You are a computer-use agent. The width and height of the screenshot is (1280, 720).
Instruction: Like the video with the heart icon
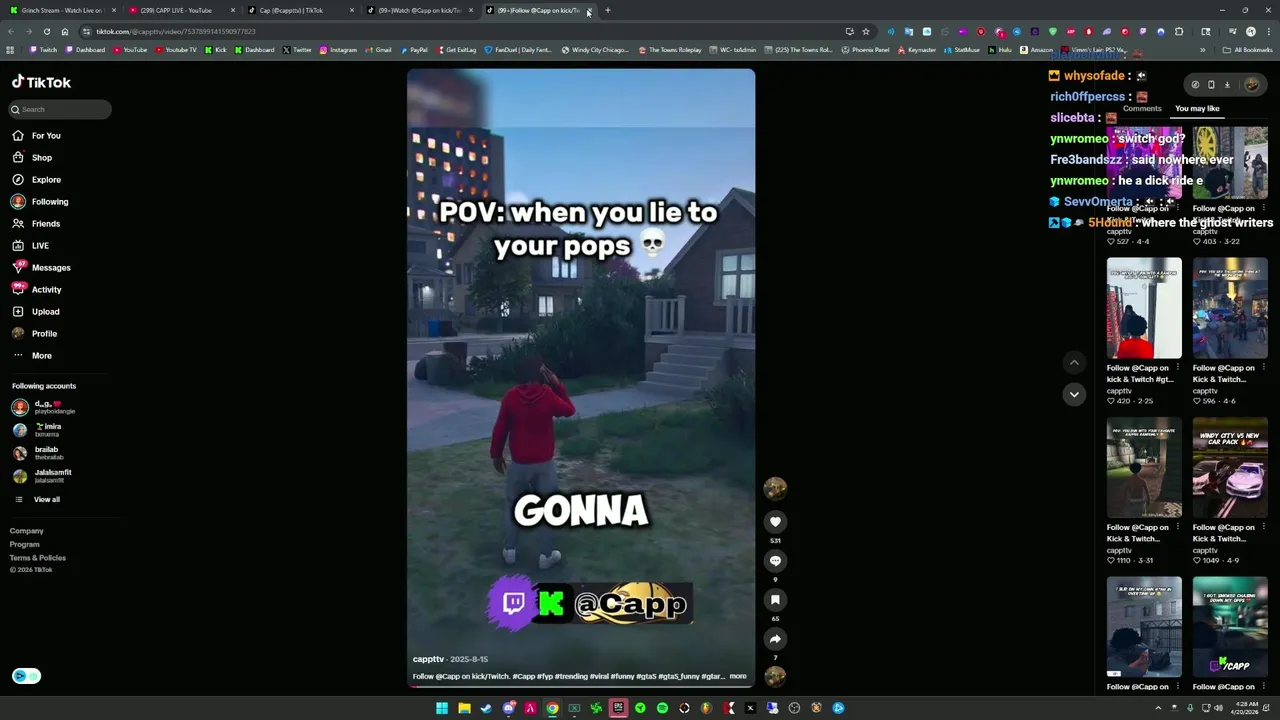(x=775, y=522)
